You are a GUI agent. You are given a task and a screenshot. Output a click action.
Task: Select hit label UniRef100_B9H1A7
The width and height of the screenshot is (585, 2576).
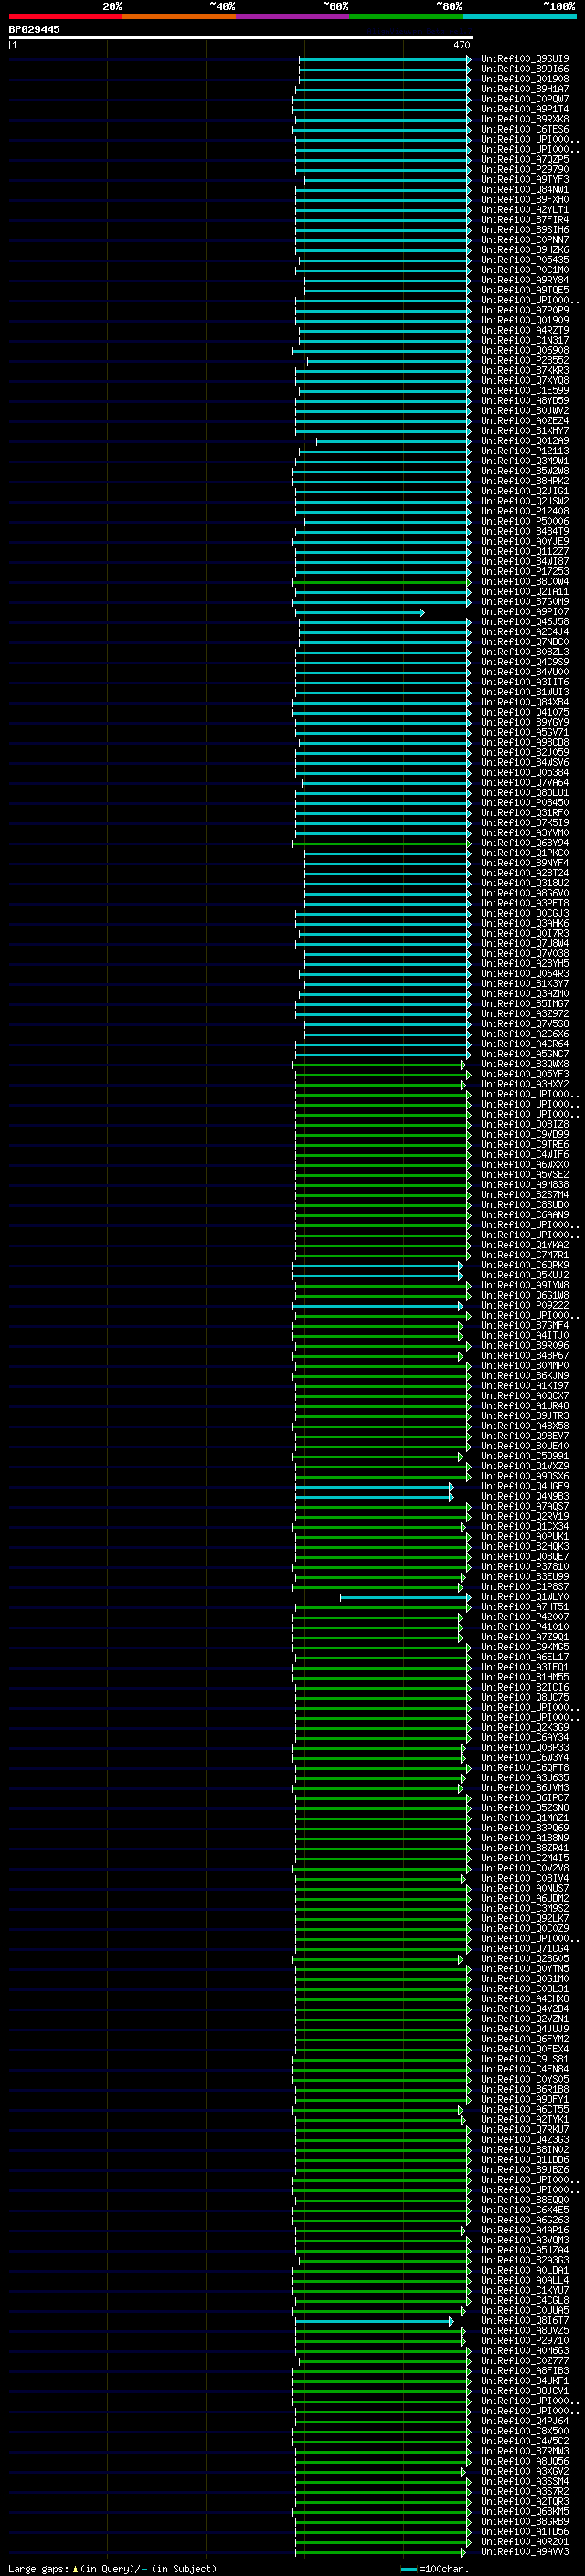(524, 89)
